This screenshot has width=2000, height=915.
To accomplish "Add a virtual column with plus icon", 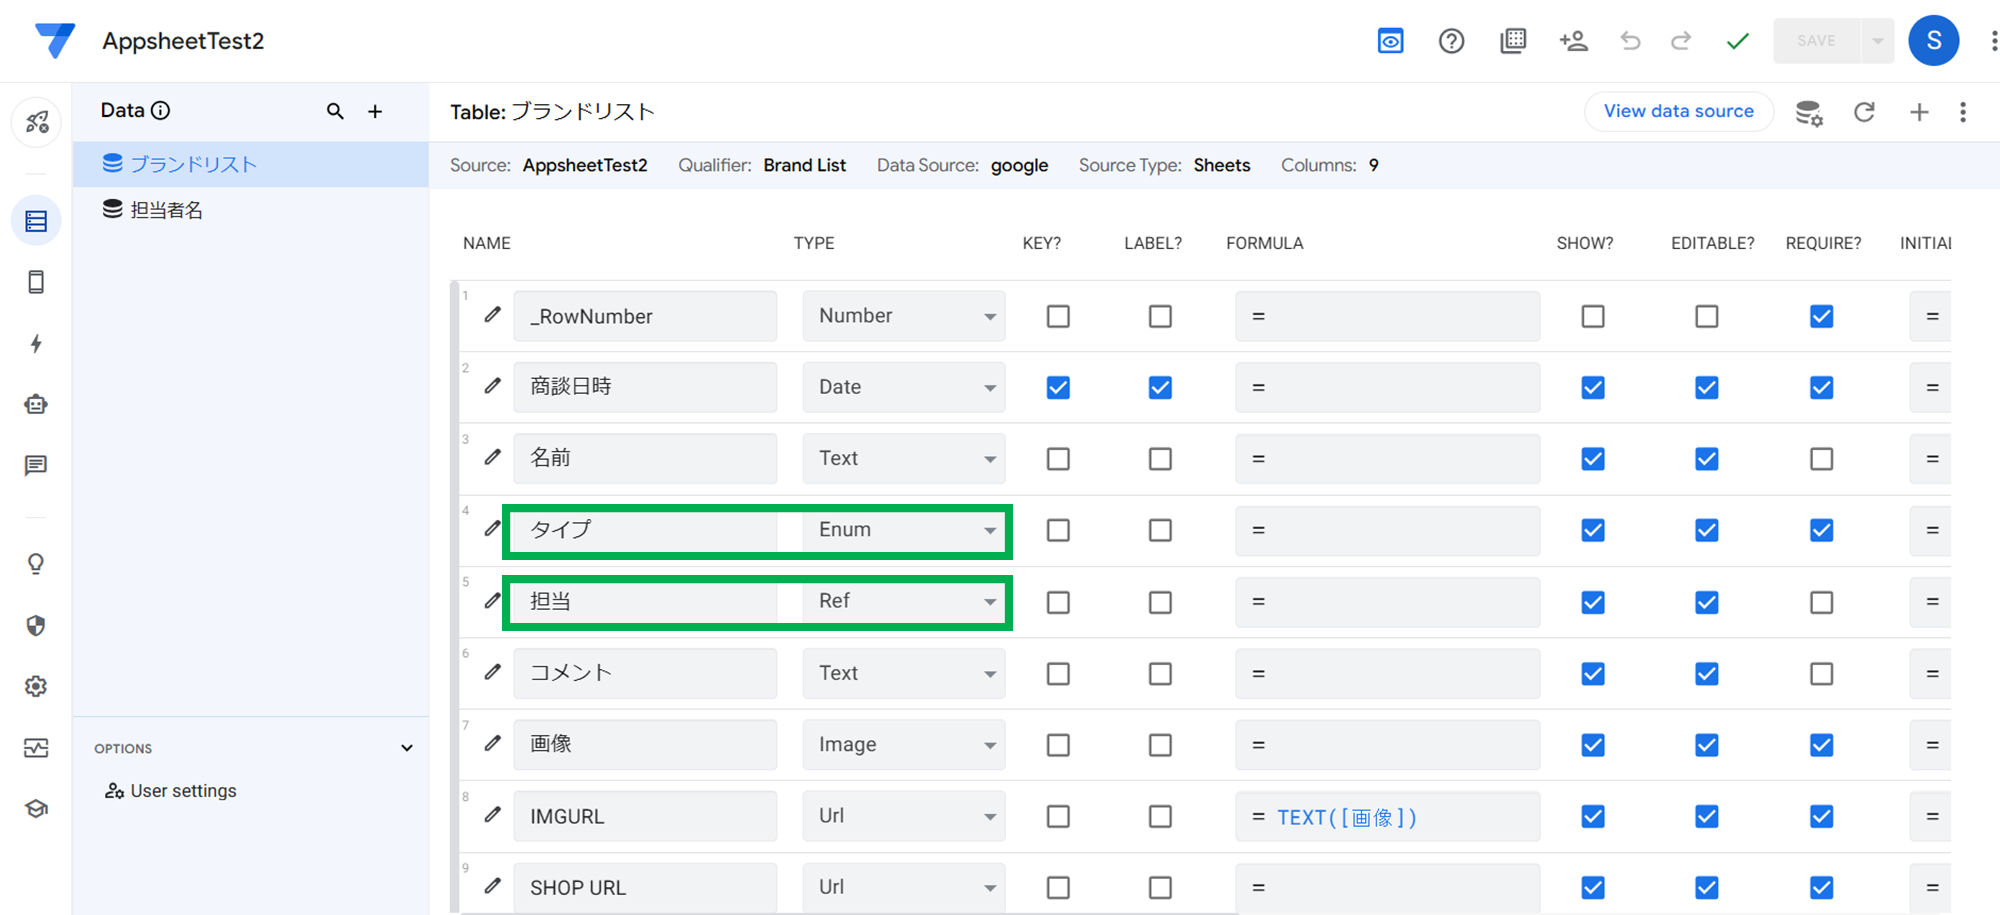I will 1919,112.
